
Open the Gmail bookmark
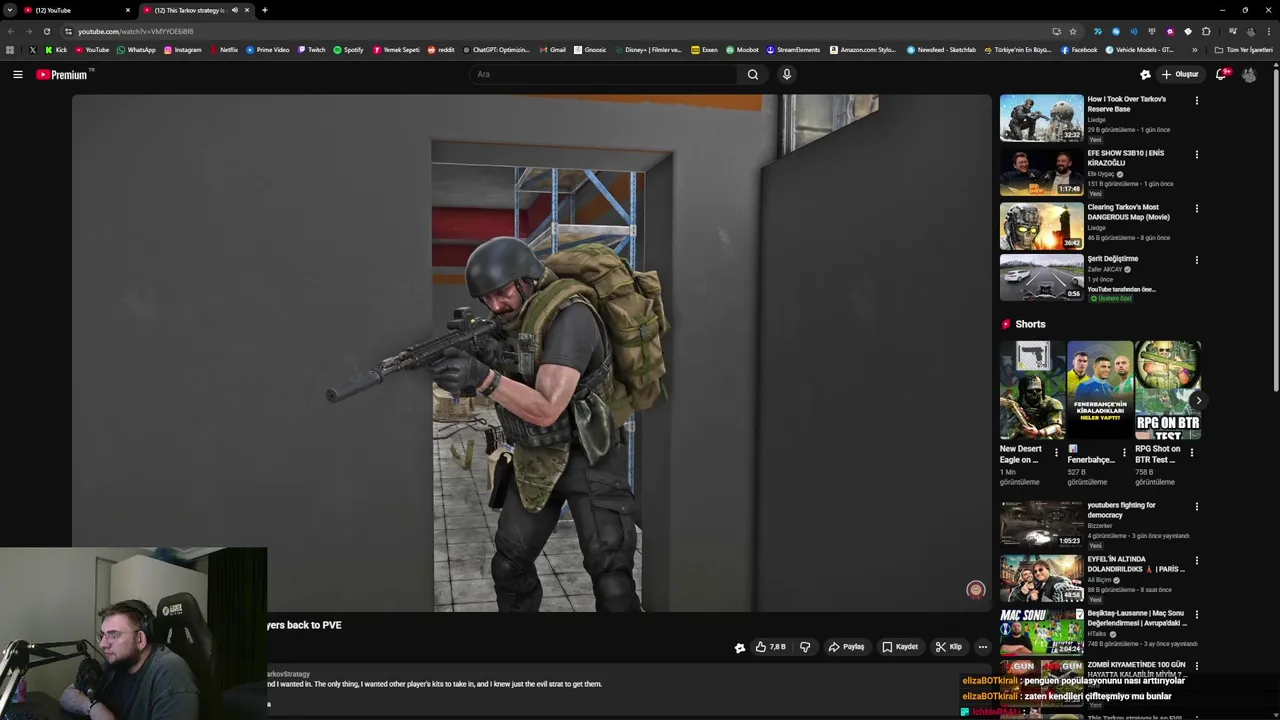pyautogui.click(x=553, y=49)
